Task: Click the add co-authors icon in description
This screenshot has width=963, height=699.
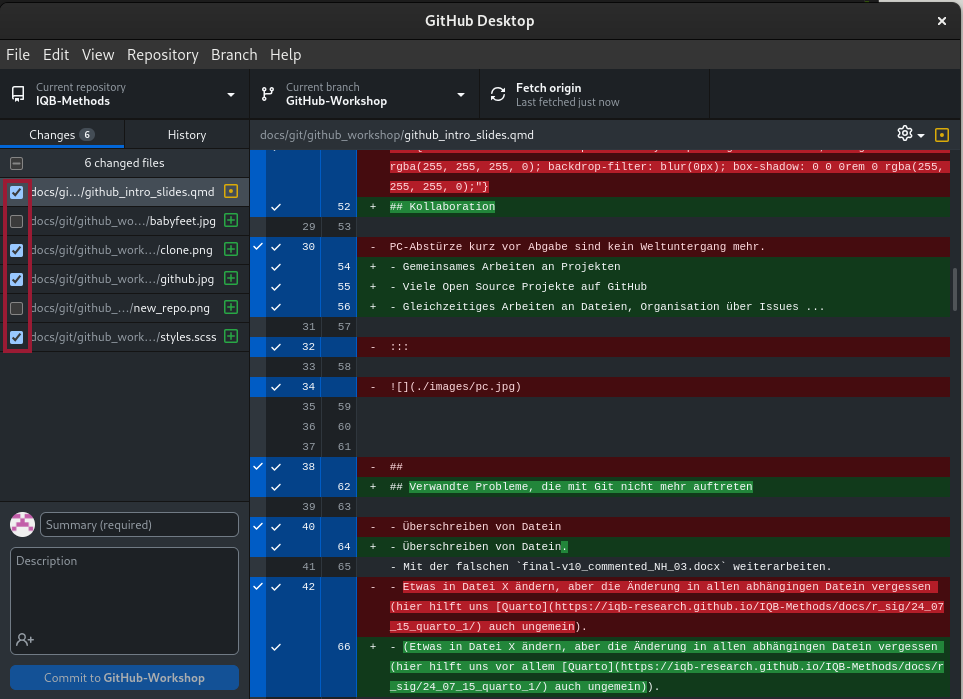Action: click(25, 639)
